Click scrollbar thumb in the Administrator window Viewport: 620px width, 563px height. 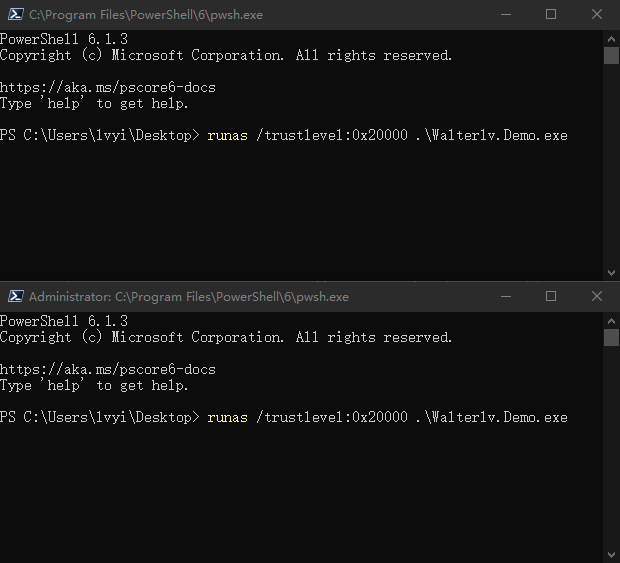coord(611,337)
